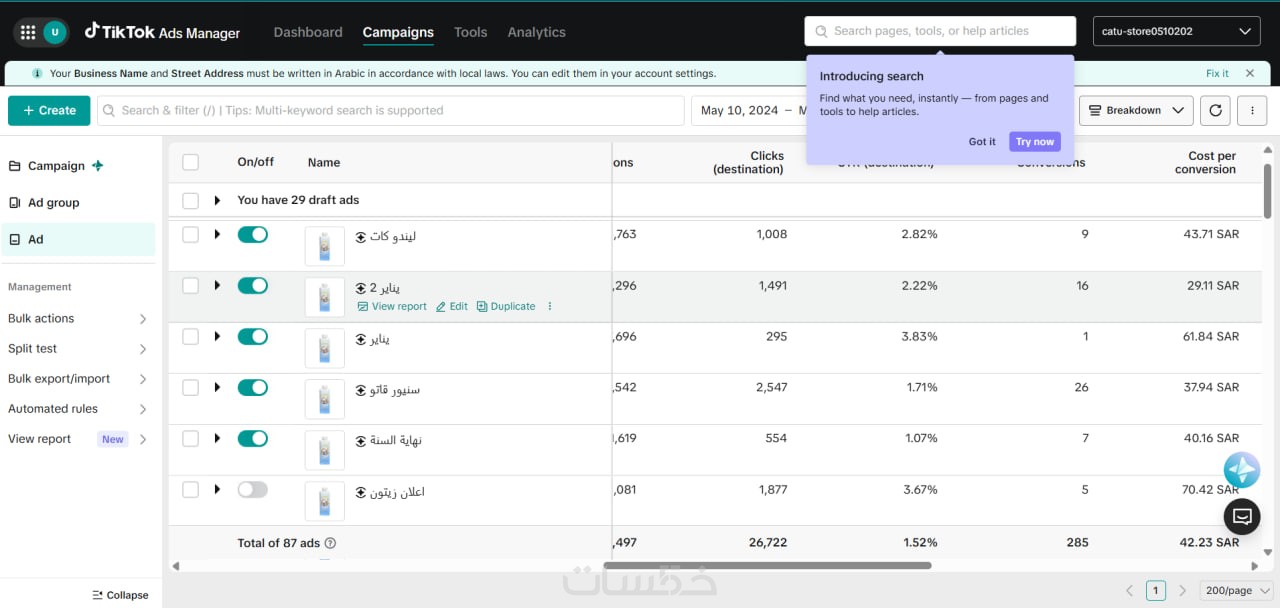This screenshot has height=608, width=1280.
Task: Go to next page arrow
Action: pyautogui.click(x=1182, y=591)
